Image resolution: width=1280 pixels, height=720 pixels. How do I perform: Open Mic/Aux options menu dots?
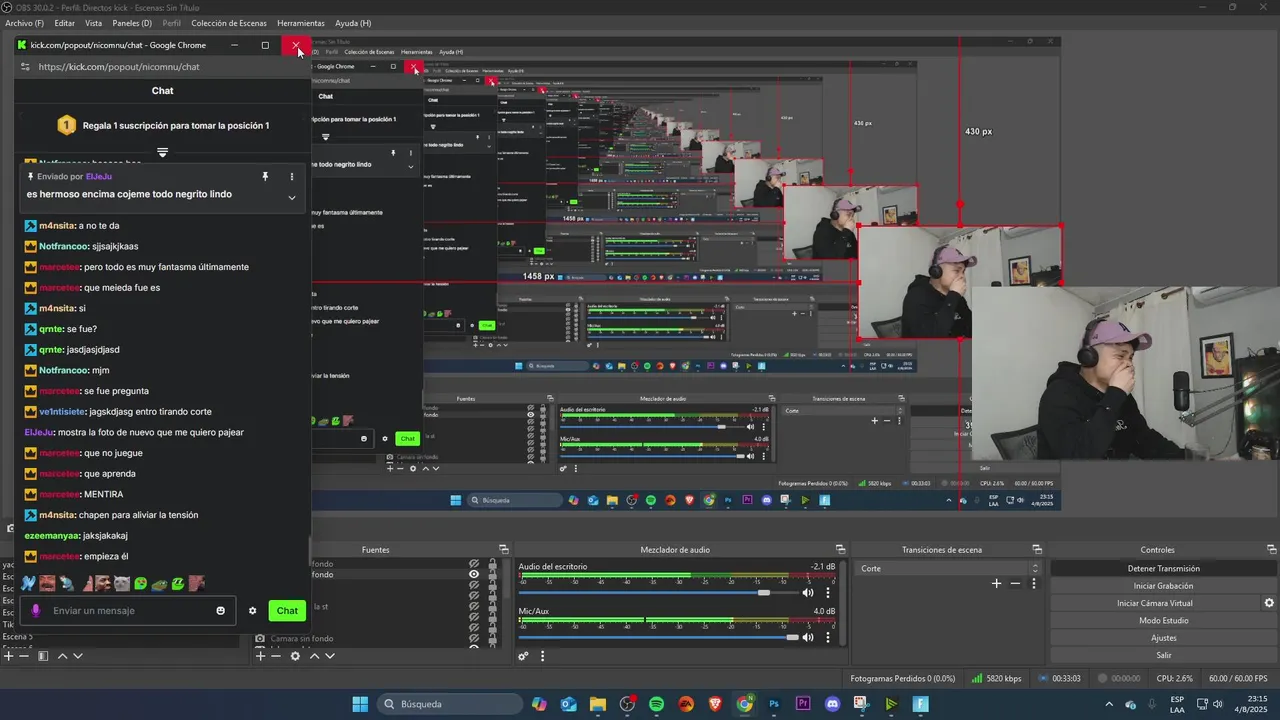(x=828, y=637)
